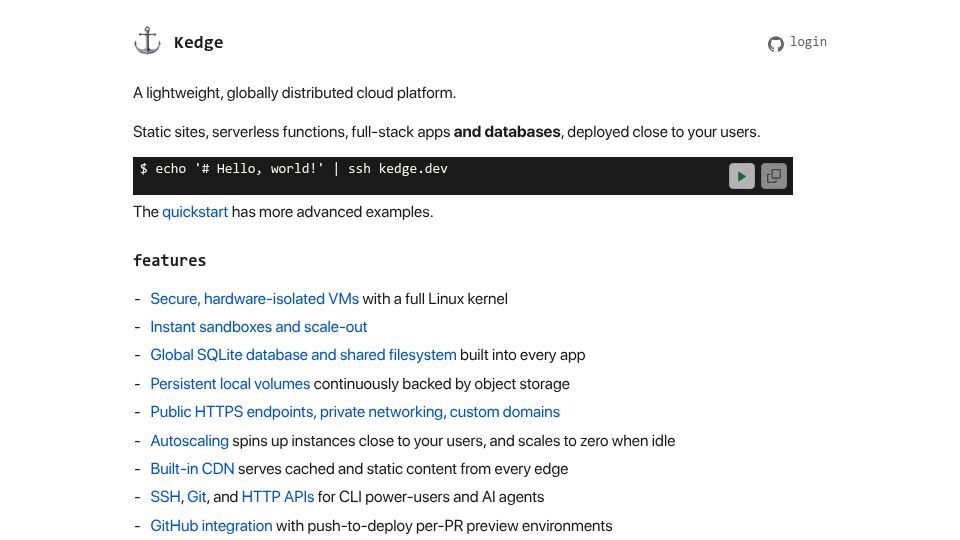Screen dimensions: 960x540
Task: Open the login link
Action: tap(808, 42)
